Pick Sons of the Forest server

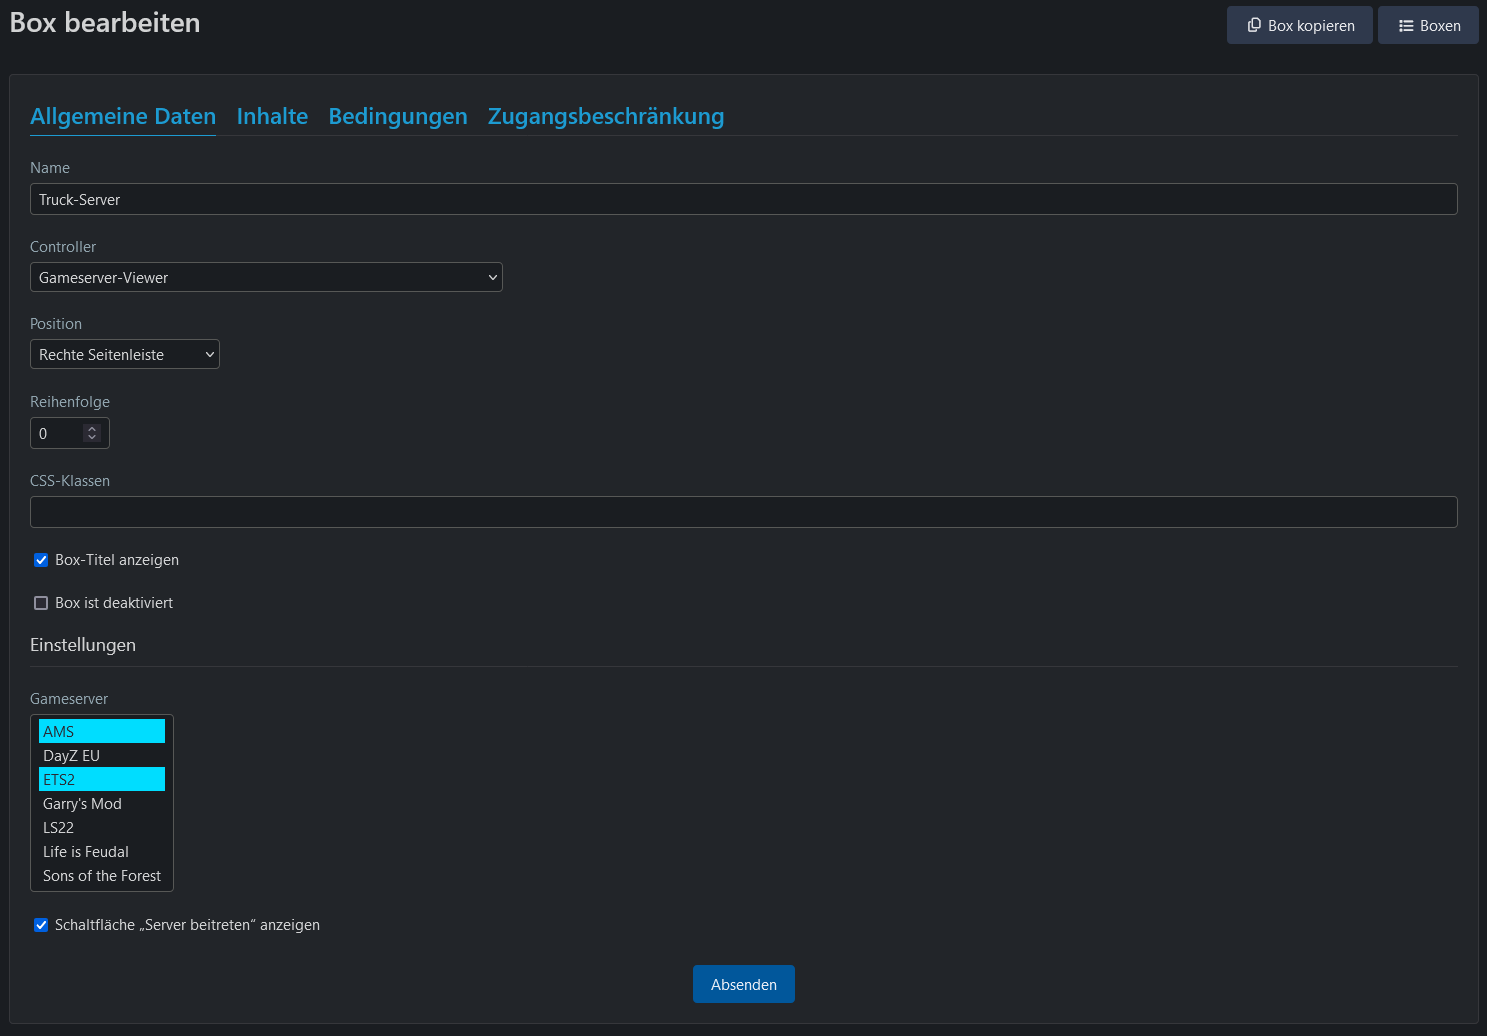[101, 876]
